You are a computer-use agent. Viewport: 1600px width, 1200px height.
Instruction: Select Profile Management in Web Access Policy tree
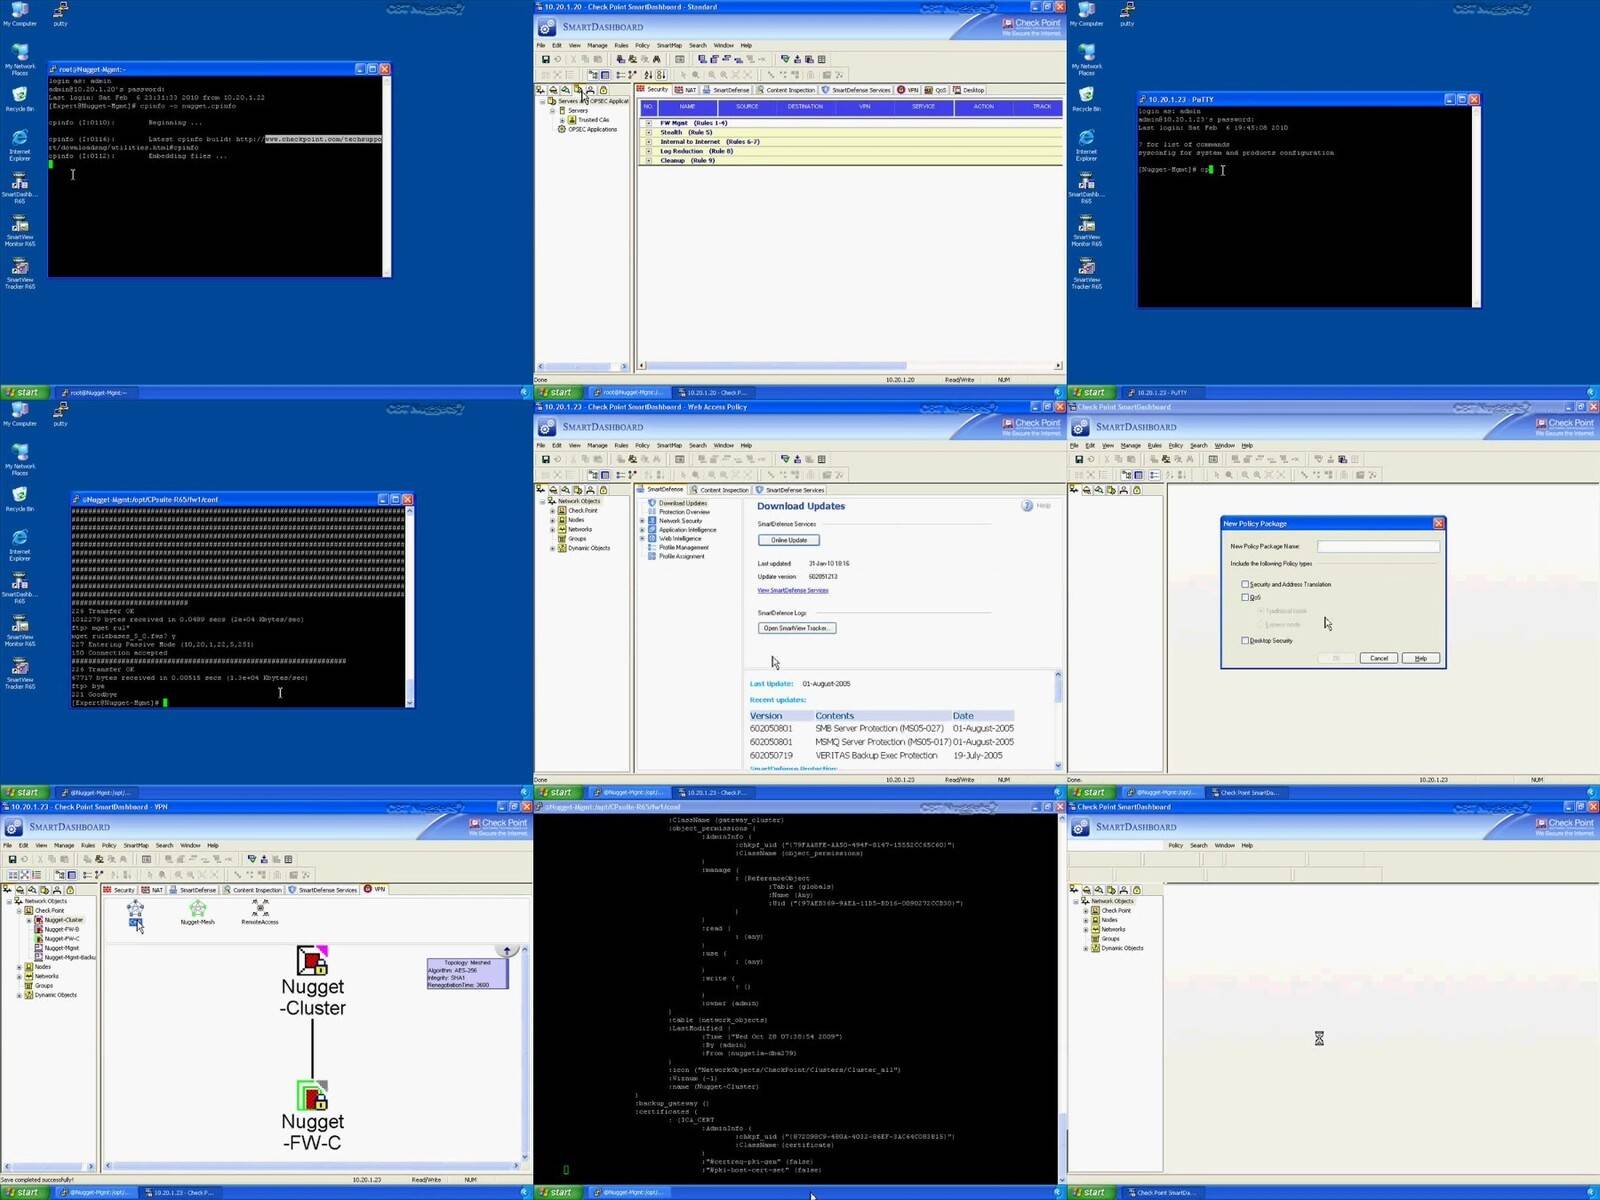tap(683, 547)
